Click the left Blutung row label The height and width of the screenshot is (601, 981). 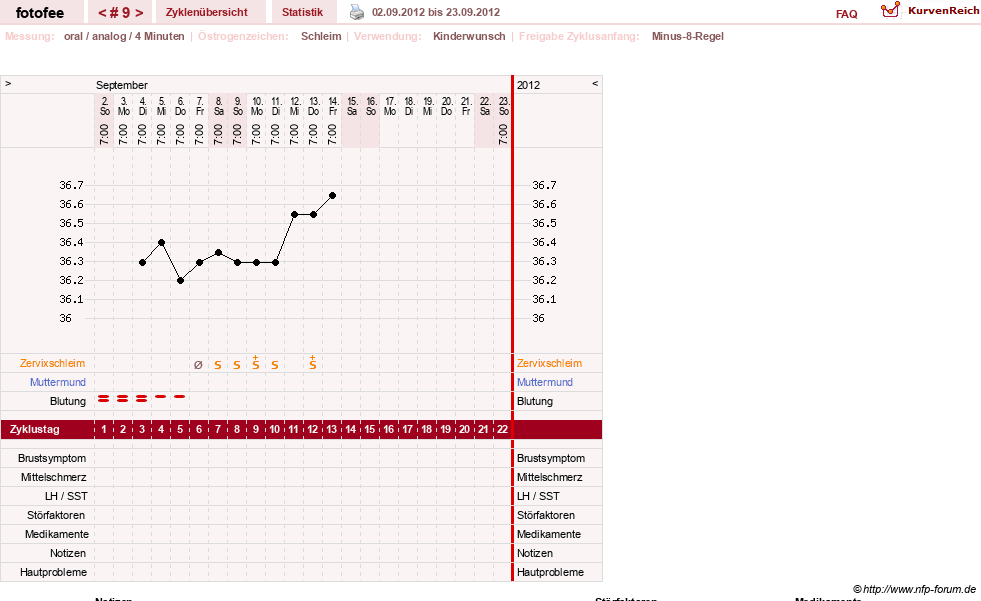(x=68, y=402)
